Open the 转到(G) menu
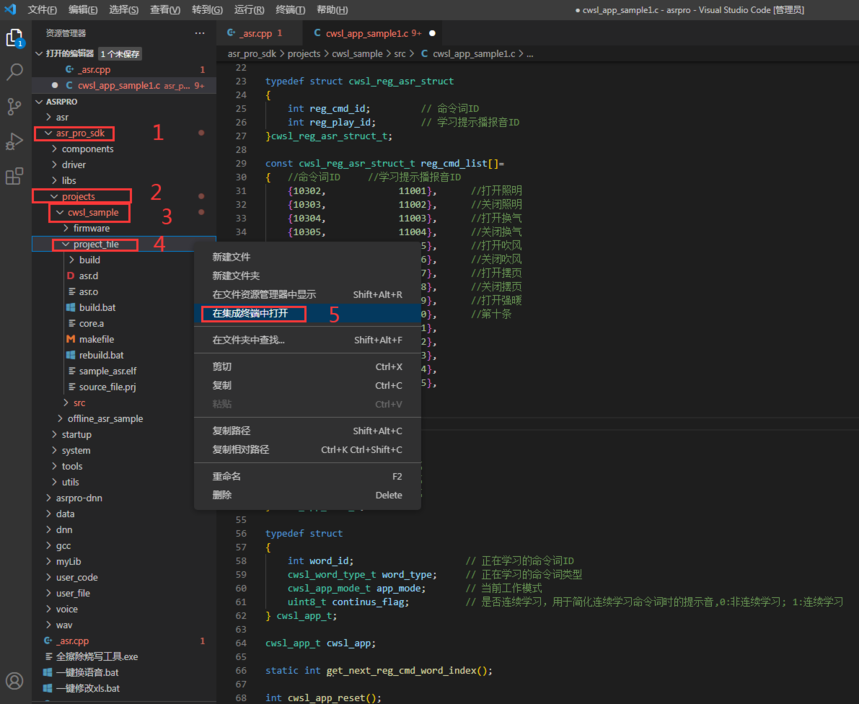 207,9
